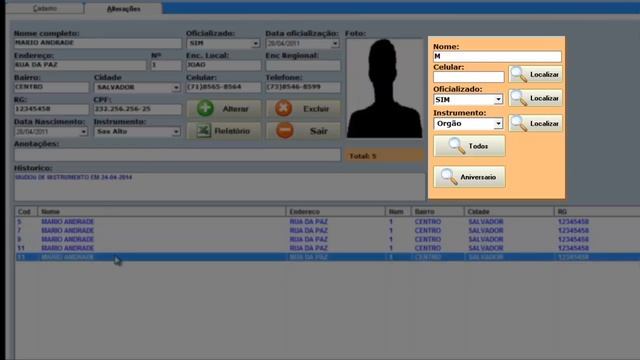The height and width of the screenshot is (360, 640).
Task: Click the magnifier icon beside Oficializado Localizar
Action: pyautogui.click(x=519, y=98)
